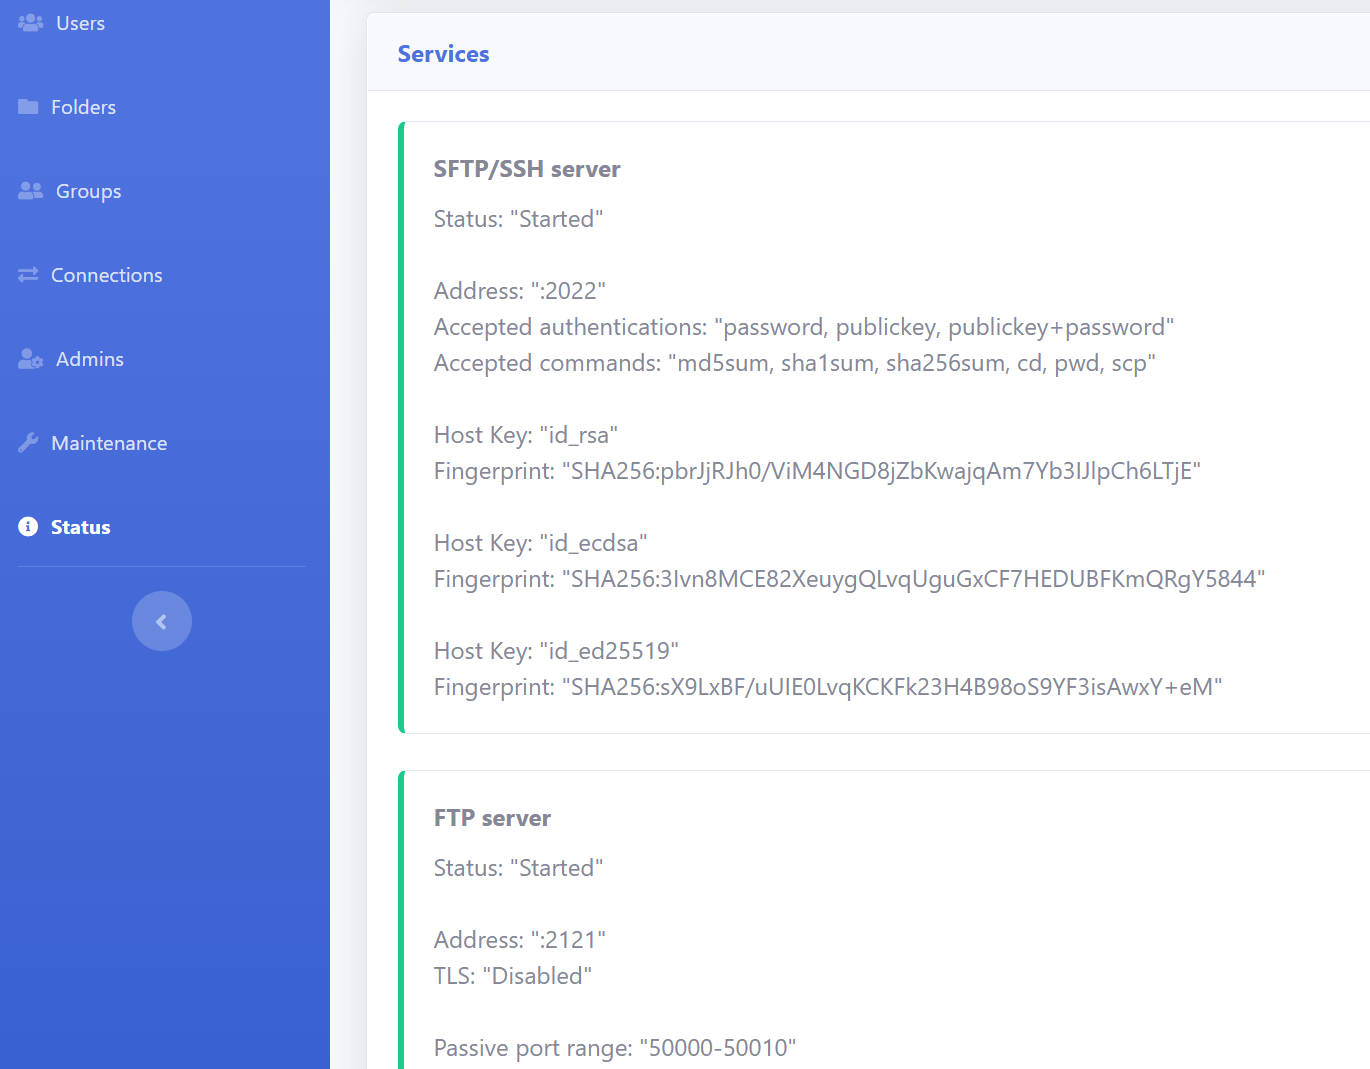Click the Status info icon

(x=27, y=526)
